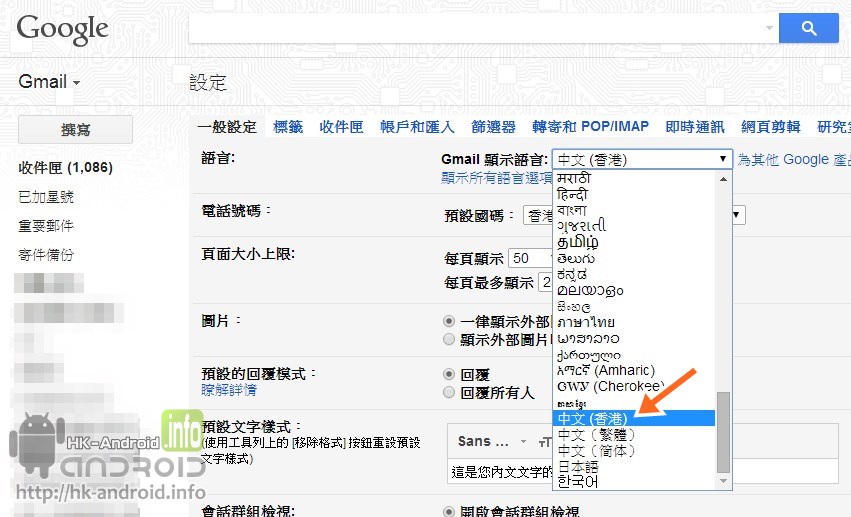Viewport: 851px width, 517px height.
Task: Go to 已加星號 starred mail
Action: click(46, 197)
